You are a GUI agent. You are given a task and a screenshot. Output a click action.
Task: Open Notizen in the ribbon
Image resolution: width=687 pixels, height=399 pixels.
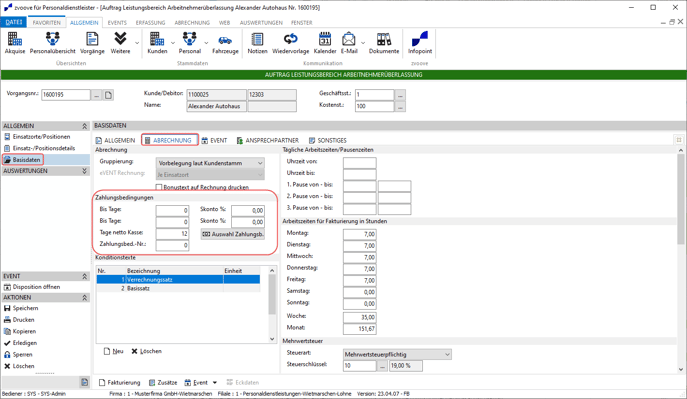[257, 43]
